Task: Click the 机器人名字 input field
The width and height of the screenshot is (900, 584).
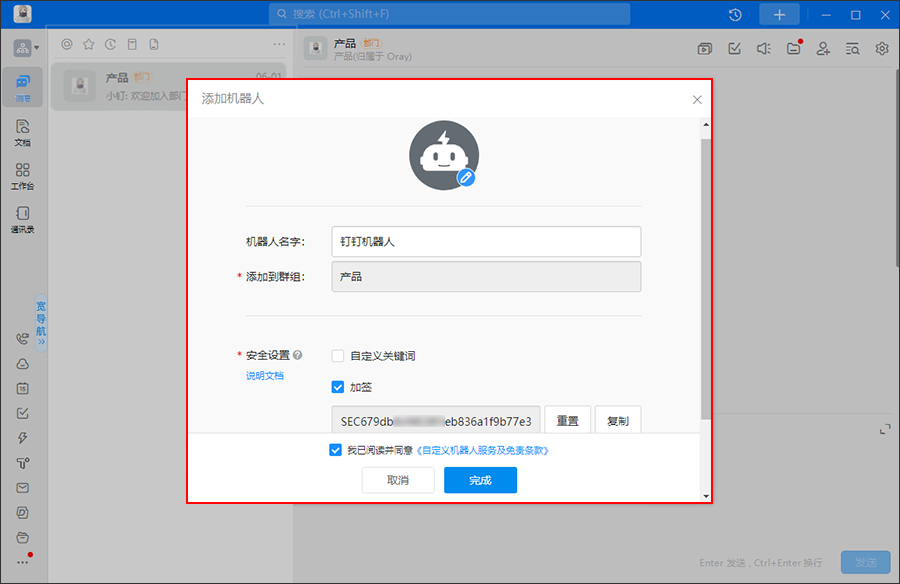Action: click(486, 242)
